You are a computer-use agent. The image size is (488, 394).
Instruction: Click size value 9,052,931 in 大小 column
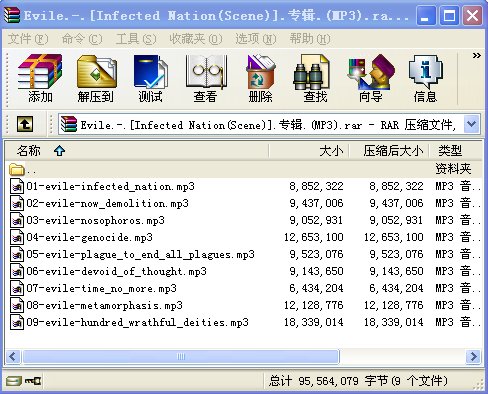[x=316, y=220]
